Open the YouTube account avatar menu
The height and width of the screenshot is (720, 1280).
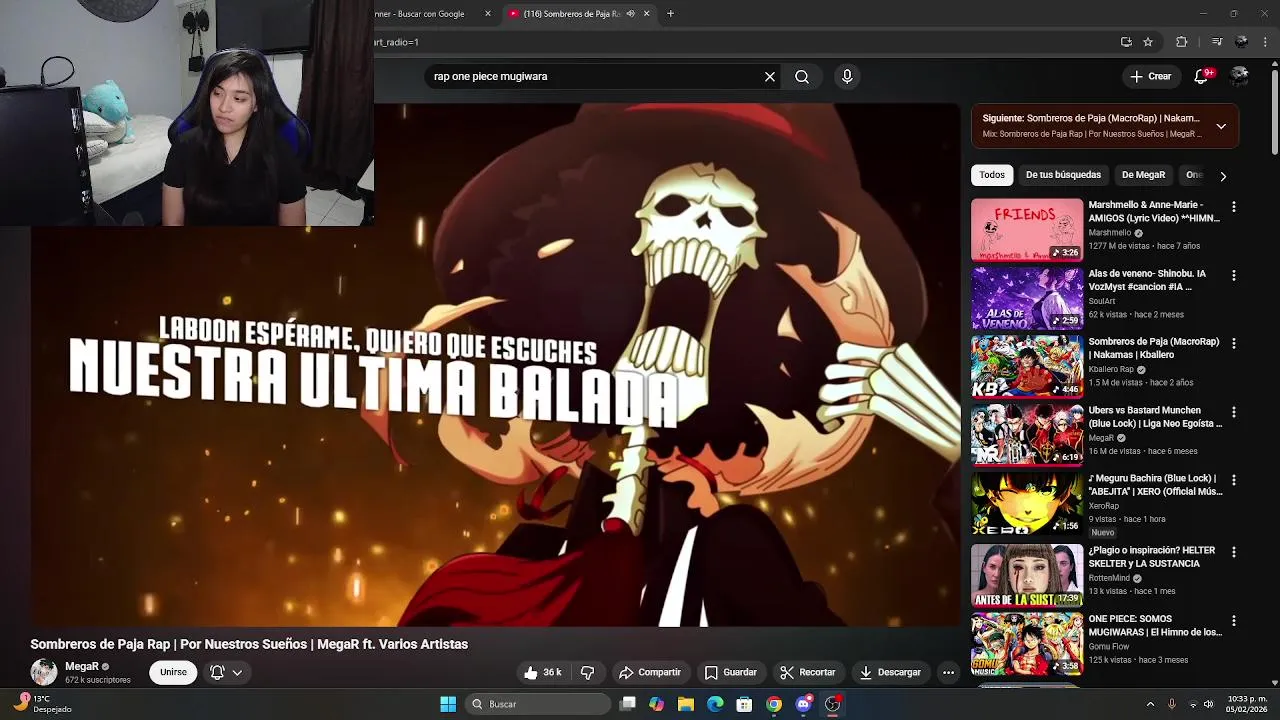point(1240,76)
